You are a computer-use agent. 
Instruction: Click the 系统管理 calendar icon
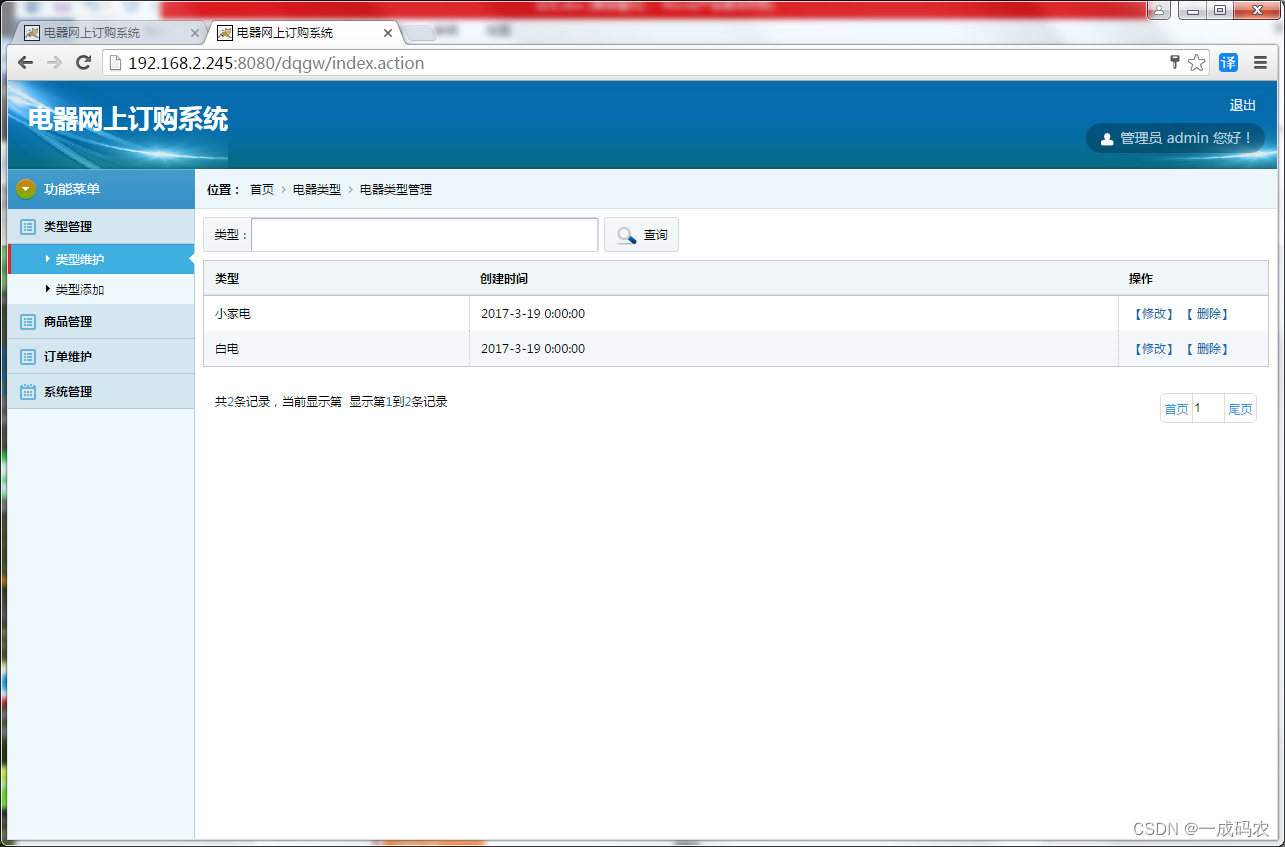pos(28,392)
